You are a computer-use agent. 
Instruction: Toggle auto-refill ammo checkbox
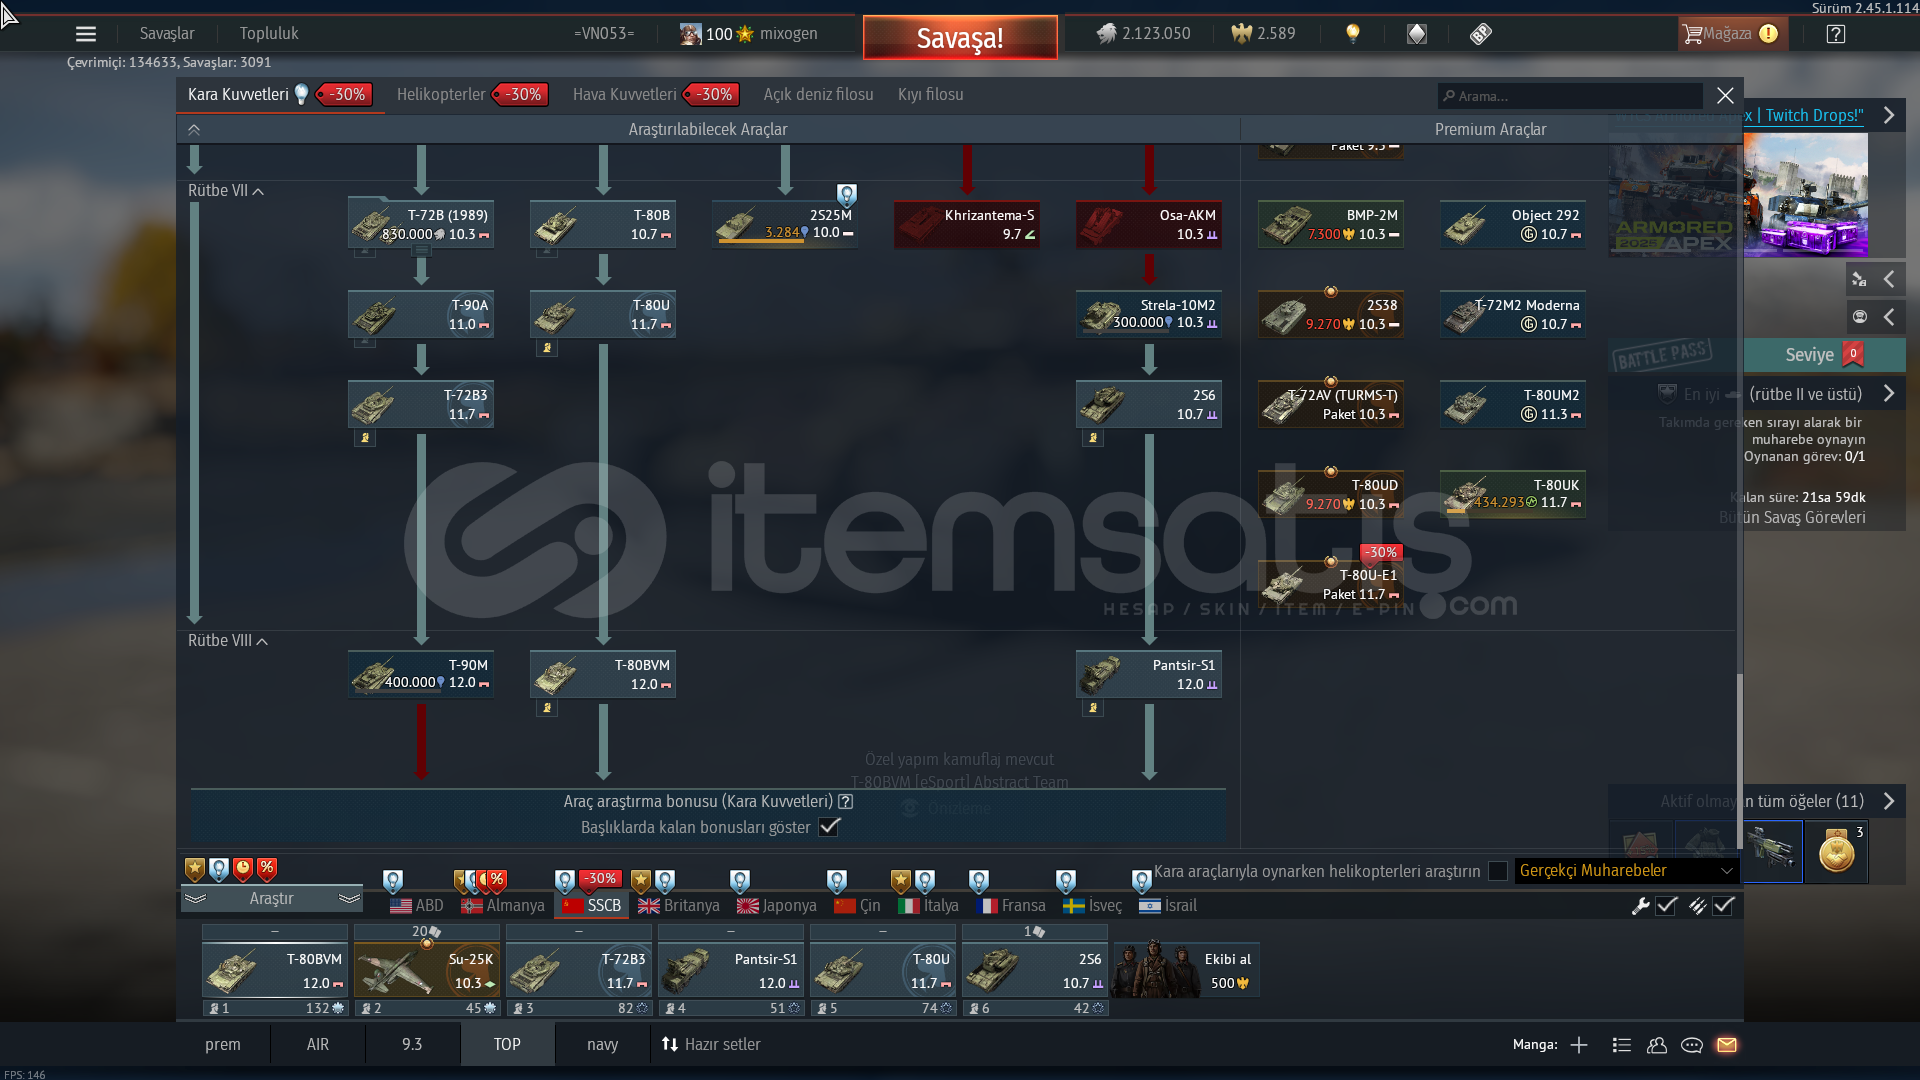[1723, 906]
